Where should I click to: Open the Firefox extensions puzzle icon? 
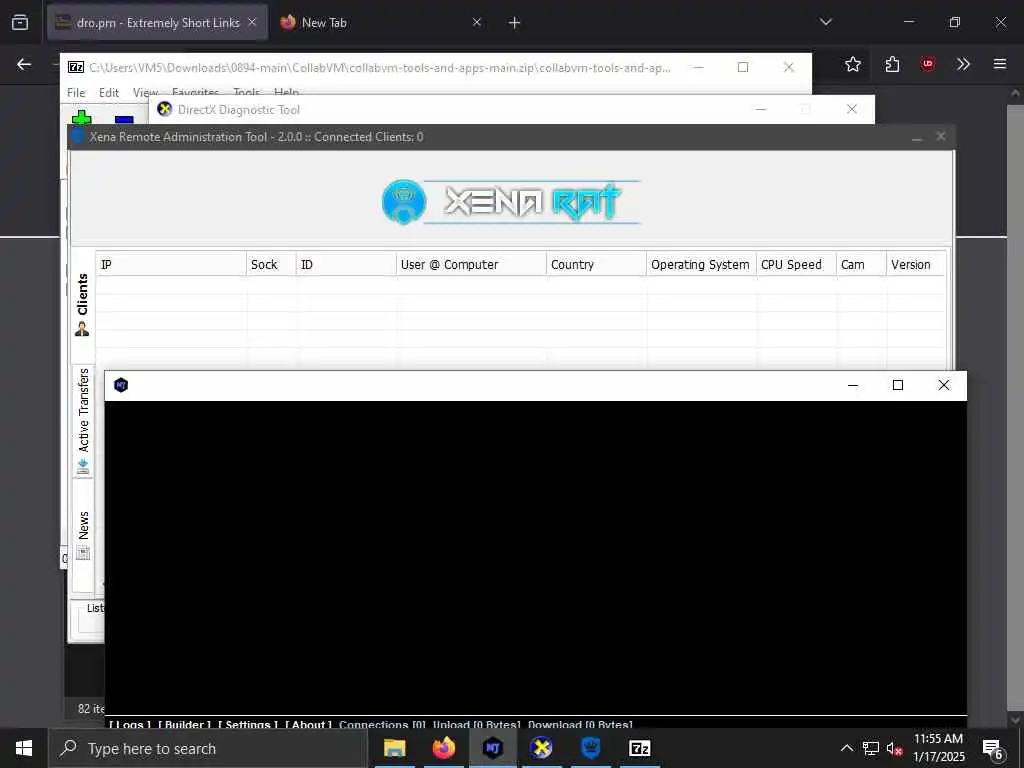pyautogui.click(x=892, y=64)
